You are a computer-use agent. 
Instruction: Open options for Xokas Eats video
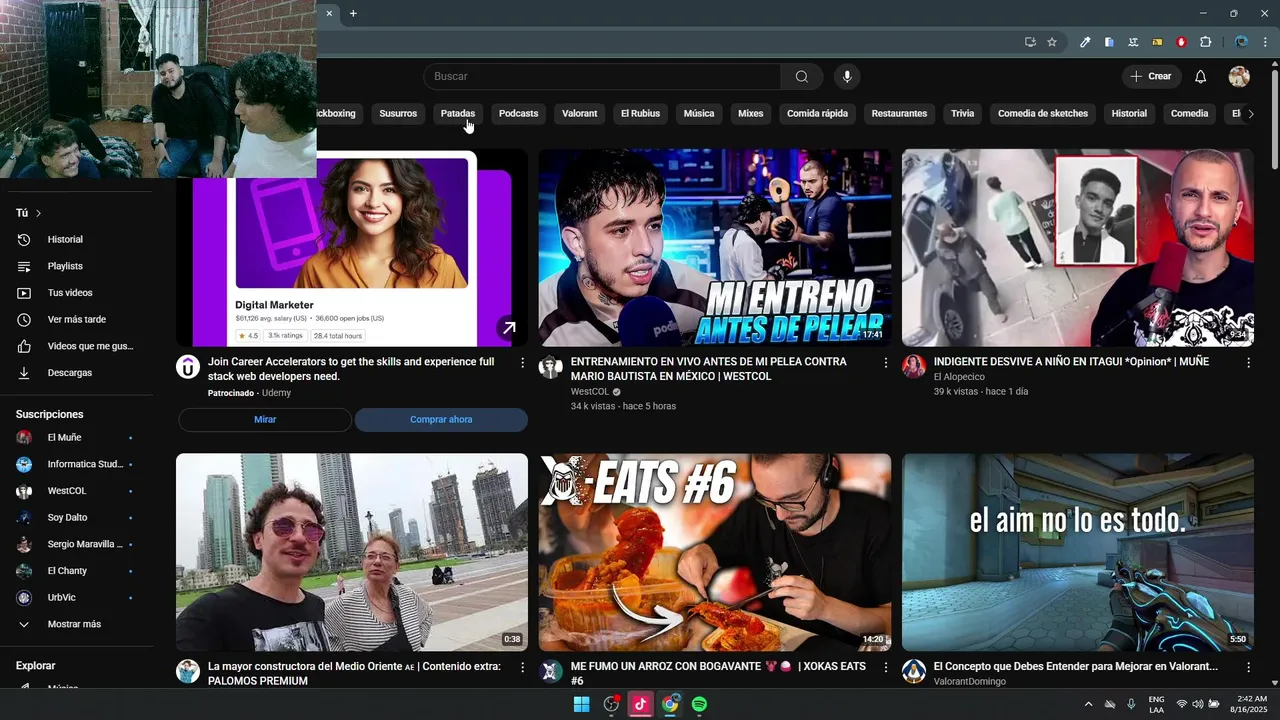coord(885,667)
